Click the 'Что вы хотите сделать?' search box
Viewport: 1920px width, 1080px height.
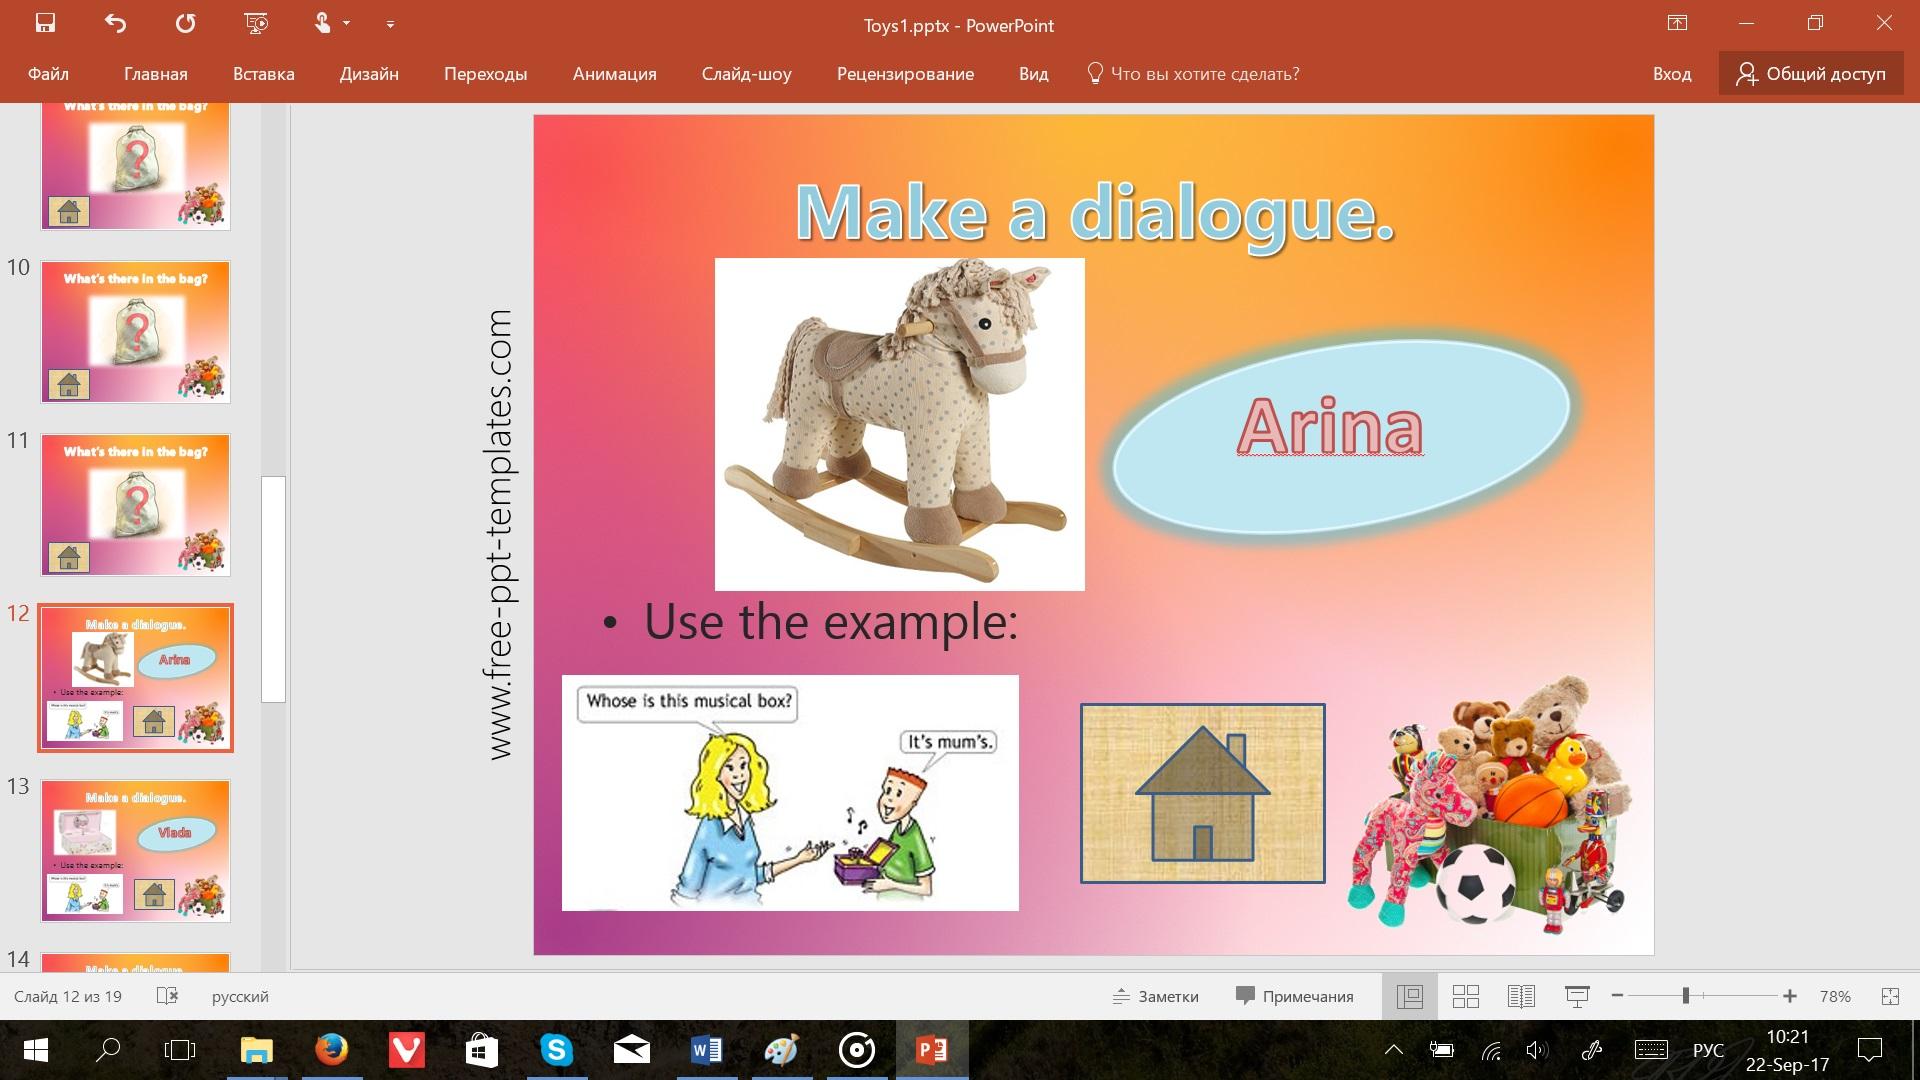click(1194, 74)
